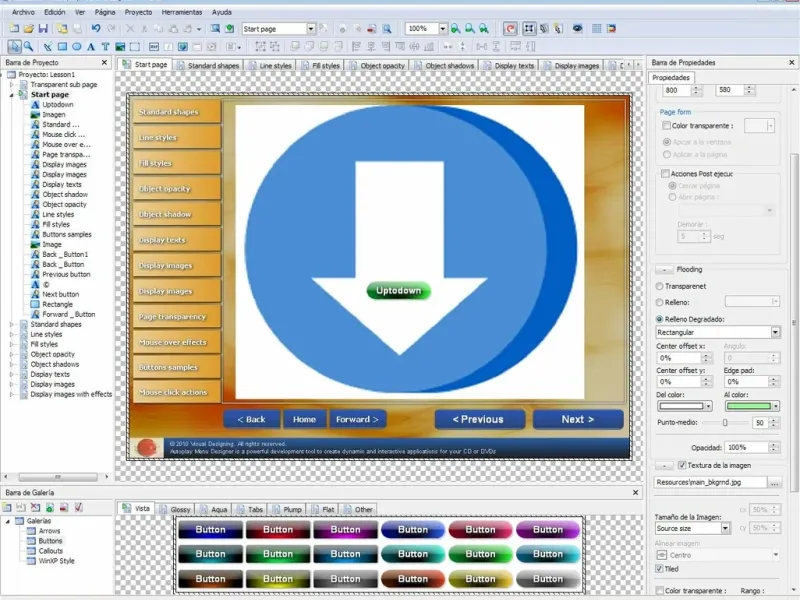Open the Archivo menu
Image resolution: width=800 pixels, height=600 pixels.
click(x=23, y=12)
